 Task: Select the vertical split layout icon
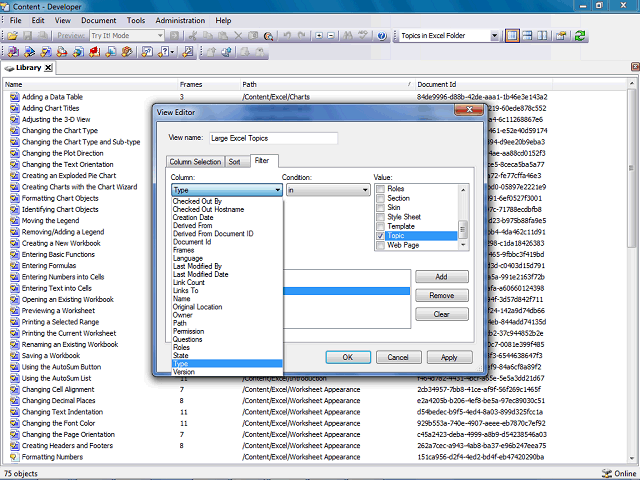(542, 36)
